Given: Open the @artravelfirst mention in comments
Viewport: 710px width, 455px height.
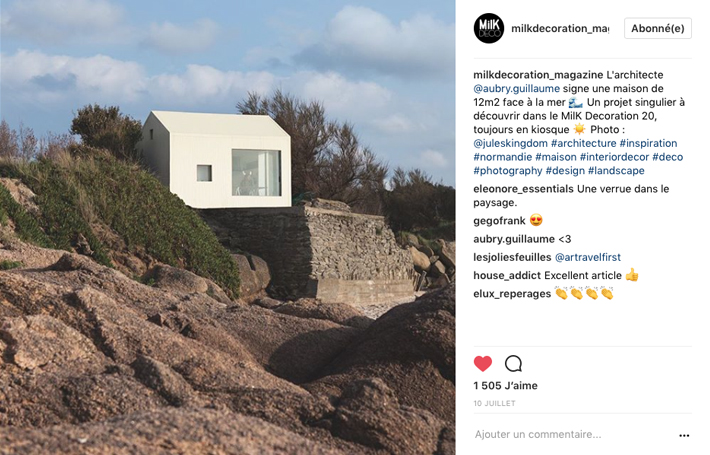Looking at the screenshot, I should pos(588,257).
